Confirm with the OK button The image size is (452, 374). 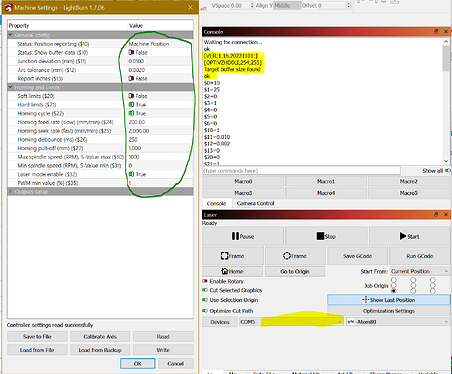(138, 363)
